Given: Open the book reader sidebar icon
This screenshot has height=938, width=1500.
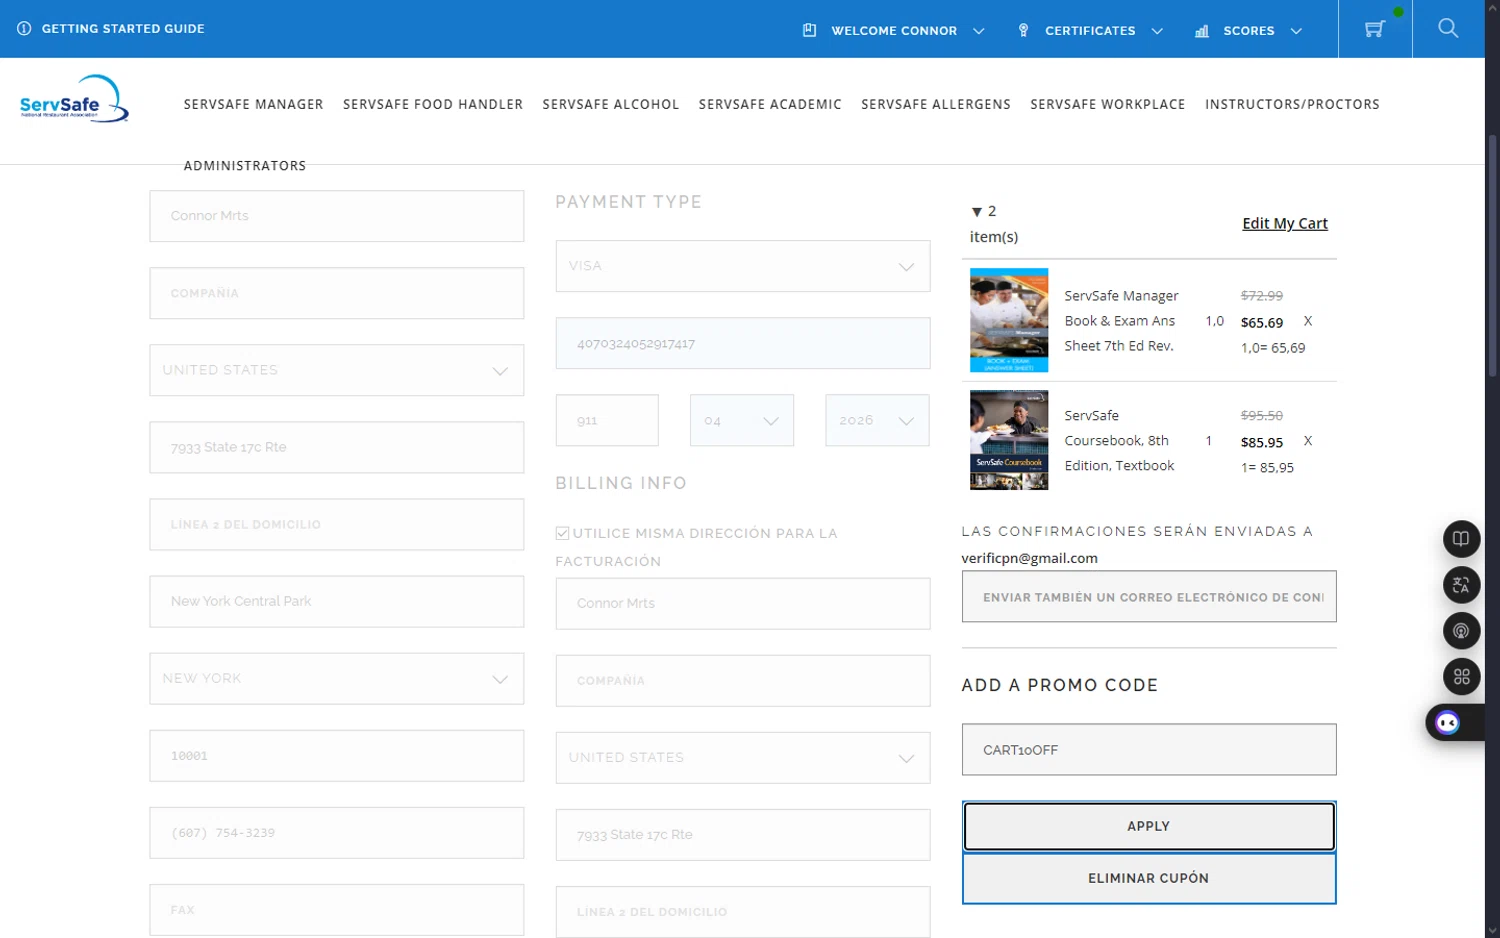Looking at the screenshot, I should pos(1461,539).
